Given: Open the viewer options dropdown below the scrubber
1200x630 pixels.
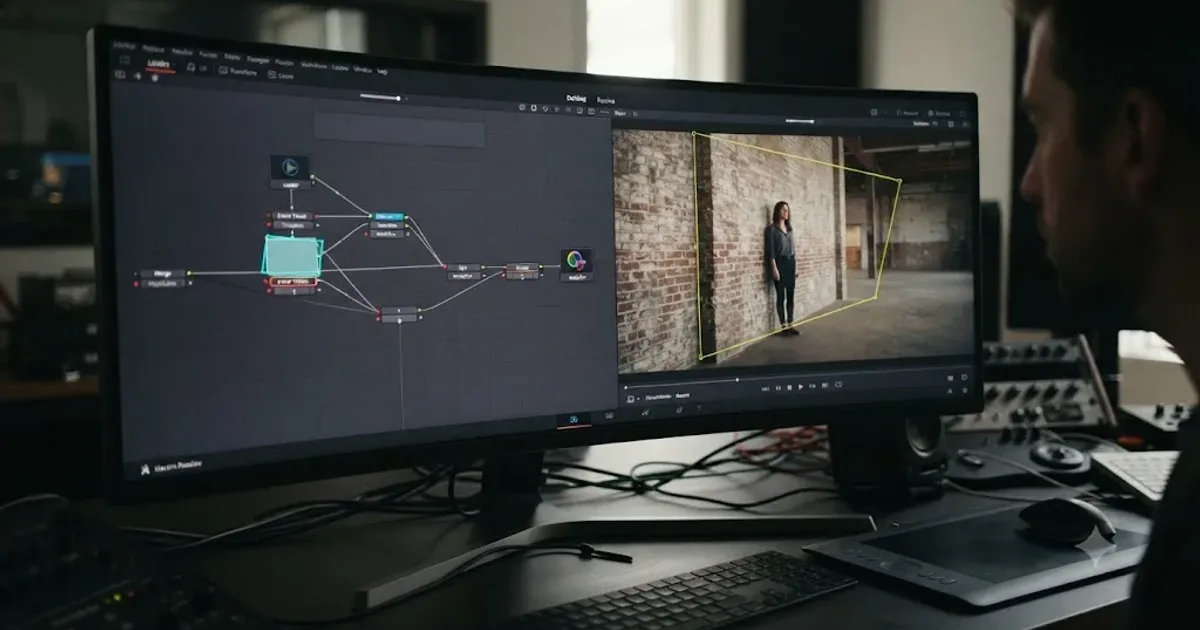Looking at the screenshot, I should coord(634,399).
